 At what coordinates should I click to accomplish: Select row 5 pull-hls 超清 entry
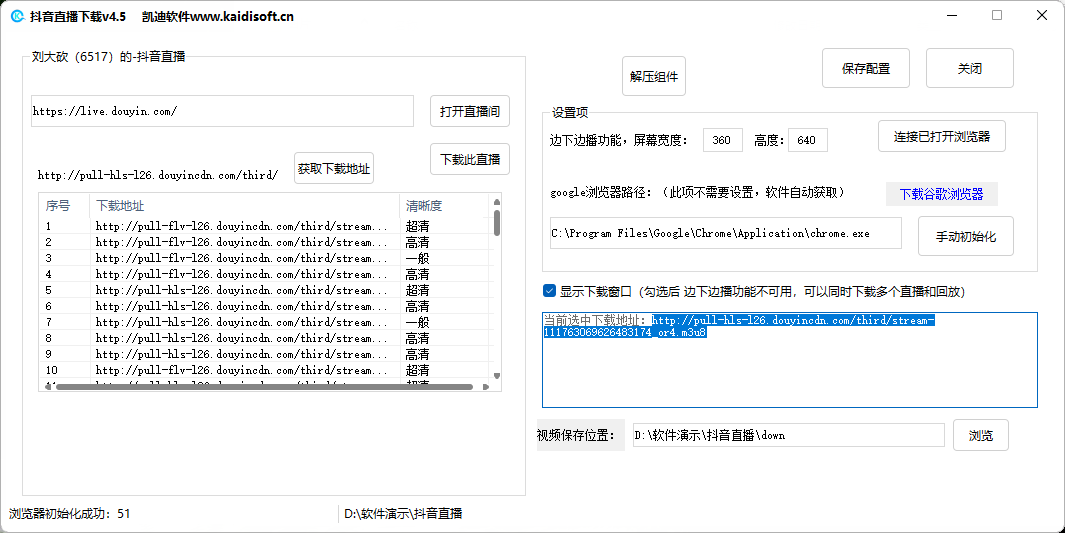click(x=264, y=290)
